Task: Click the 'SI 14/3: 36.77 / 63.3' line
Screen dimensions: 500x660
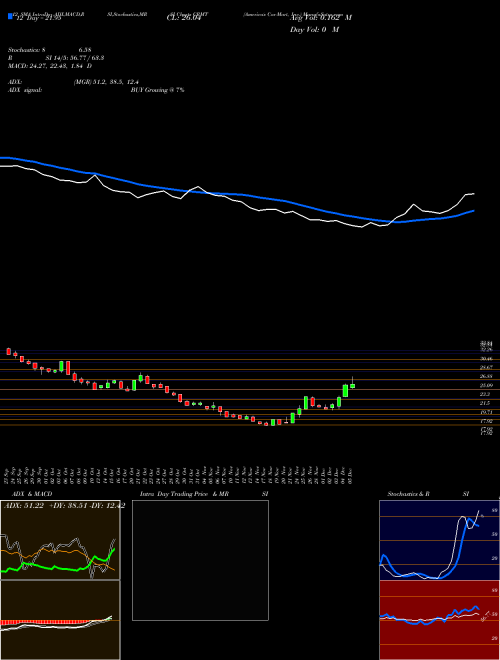Action: coord(75,58)
